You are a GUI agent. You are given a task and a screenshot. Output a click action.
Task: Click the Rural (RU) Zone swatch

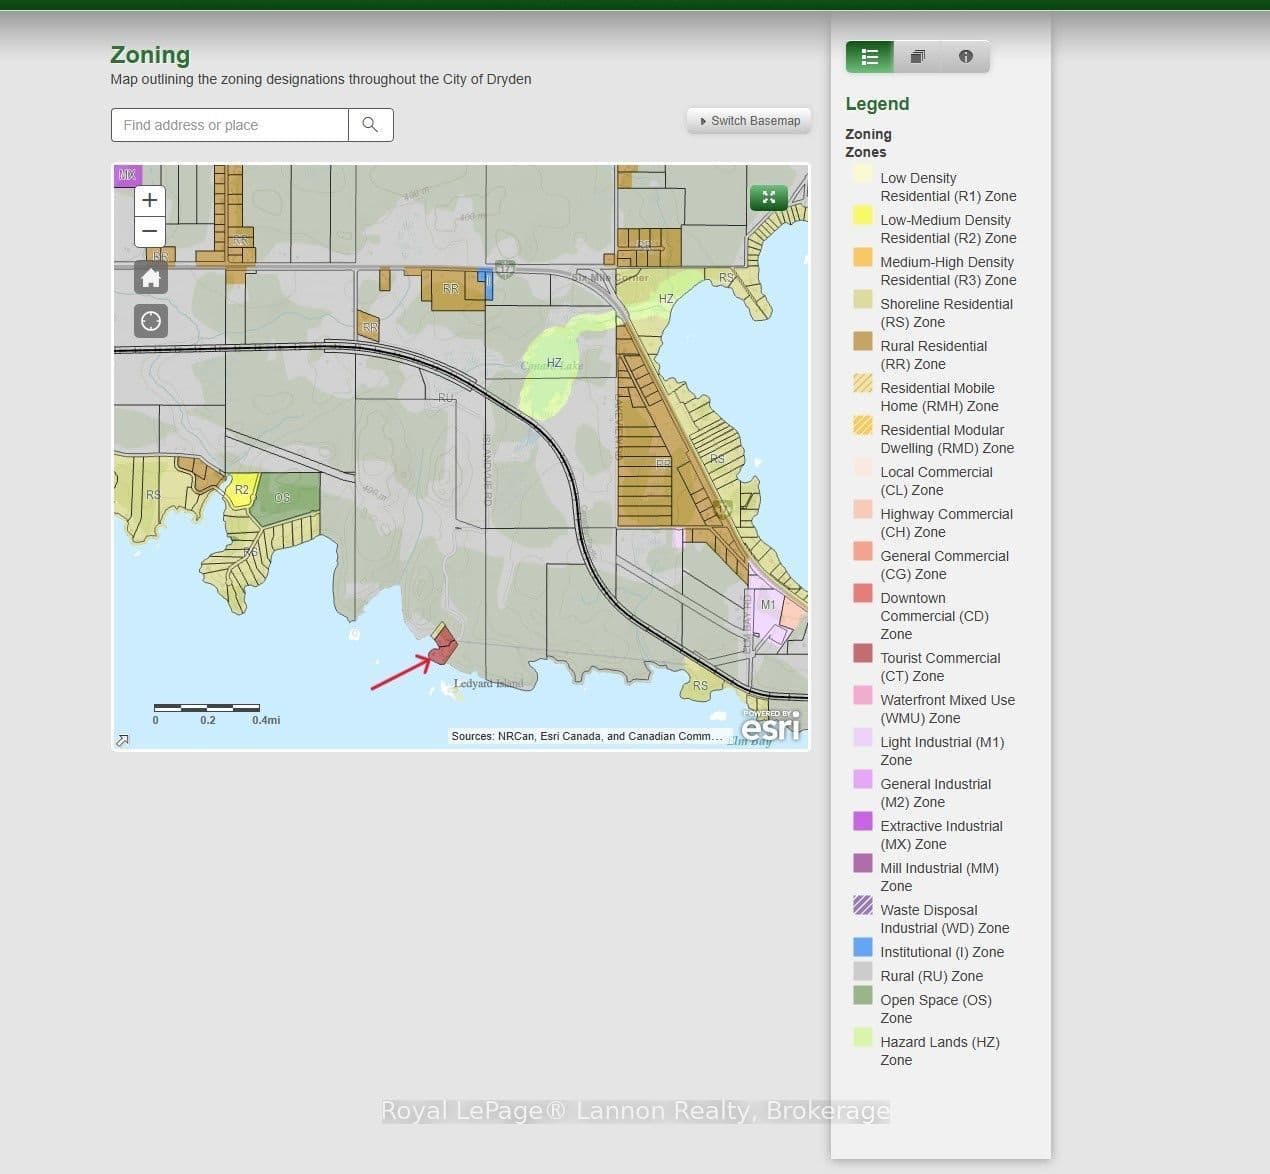tap(863, 971)
